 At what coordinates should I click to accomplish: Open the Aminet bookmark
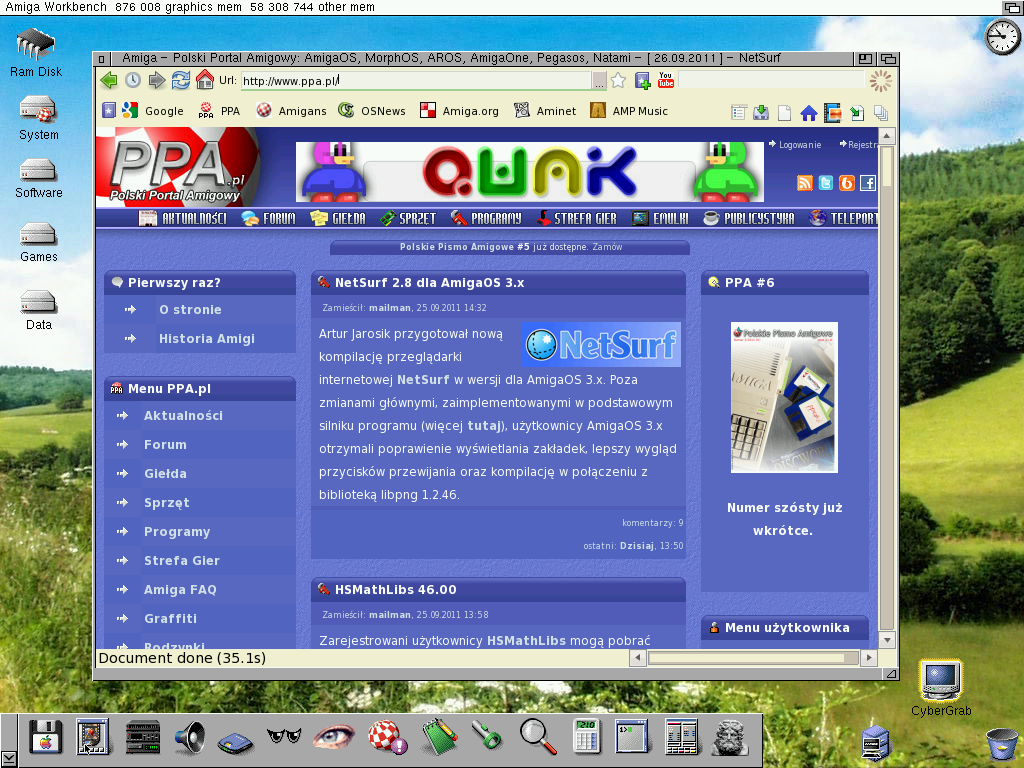[545, 111]
